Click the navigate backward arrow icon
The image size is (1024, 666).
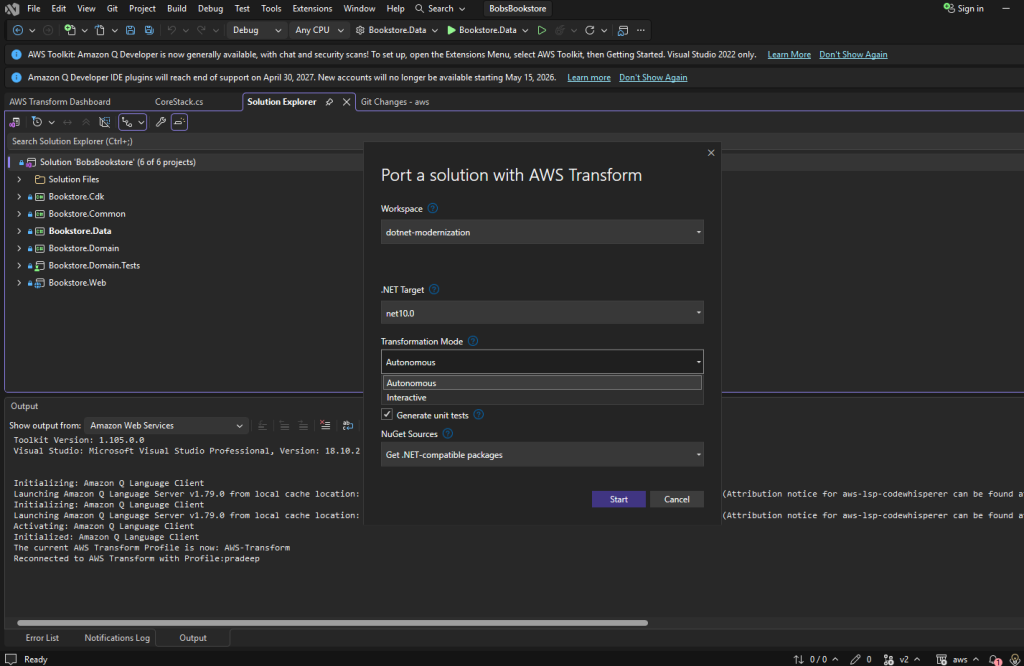(18, 30)
